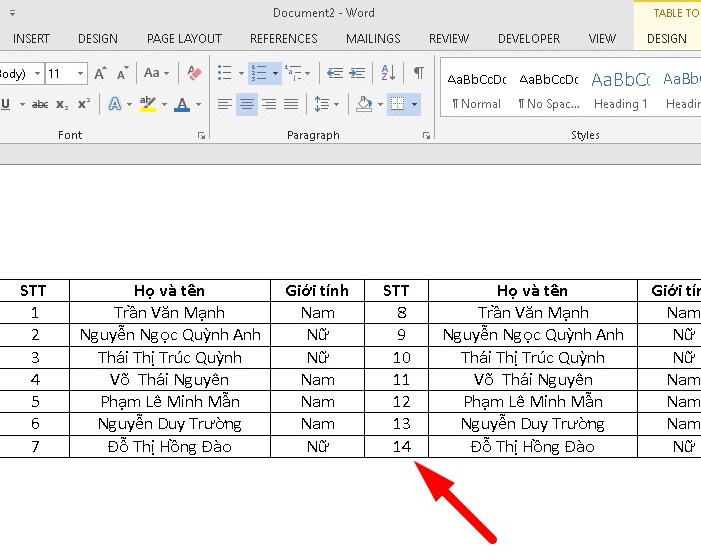
Task: Click Increase Indent icon
Action: (357, 73)
